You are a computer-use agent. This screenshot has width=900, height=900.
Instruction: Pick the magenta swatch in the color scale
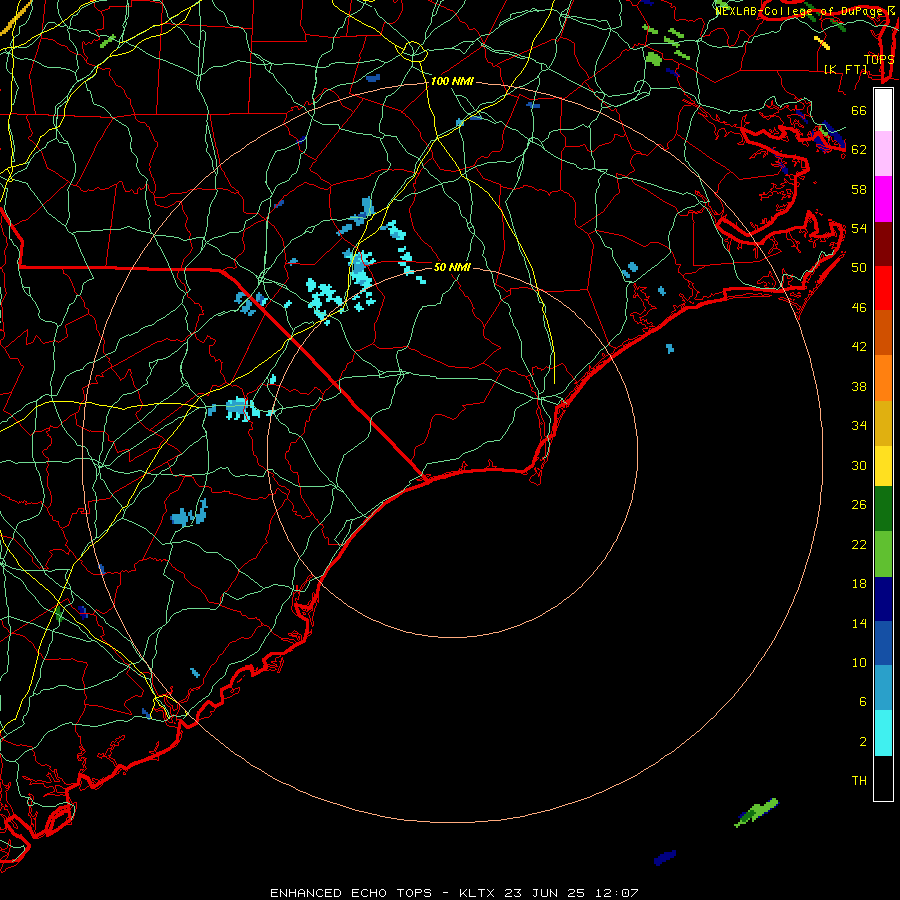click(883, 199)
